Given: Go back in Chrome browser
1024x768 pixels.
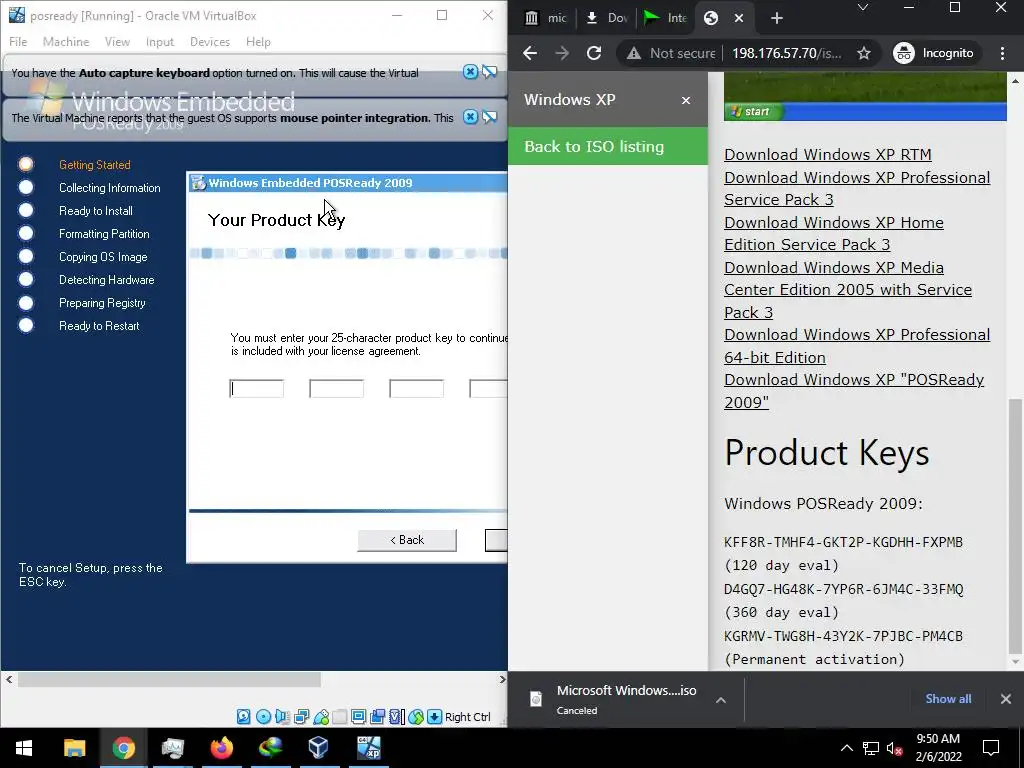Looking at the screenshot, I should [530, 53].
